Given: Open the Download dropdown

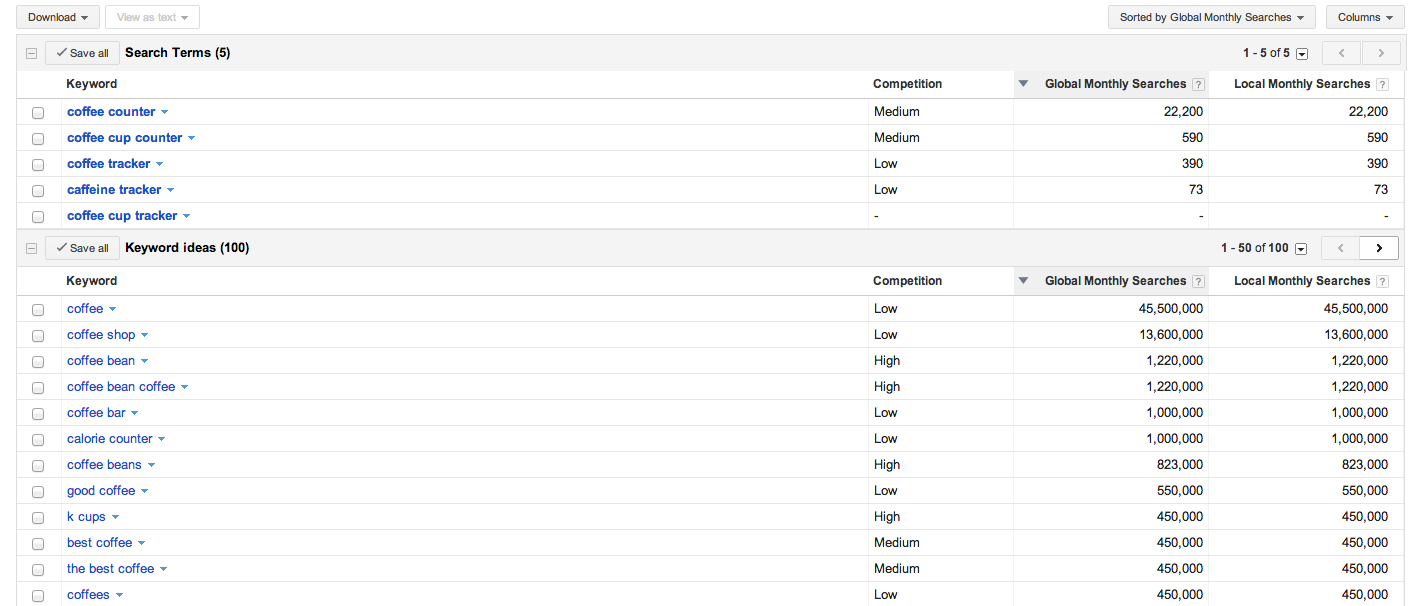Looking at the screenshot, I should pyautogui.click(x=58, y=17).
